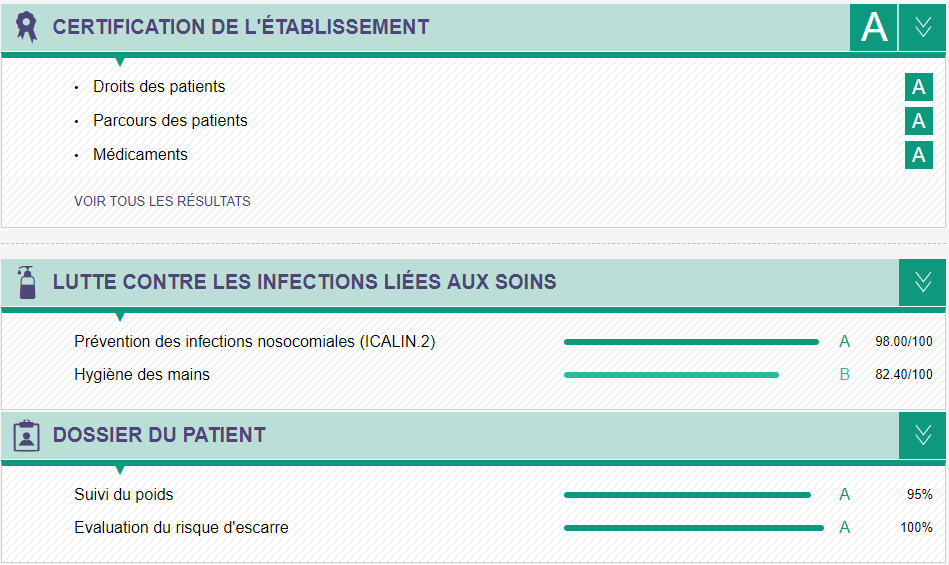
Task: Collapse the Dossier du patient section
Action: [922, 435]
